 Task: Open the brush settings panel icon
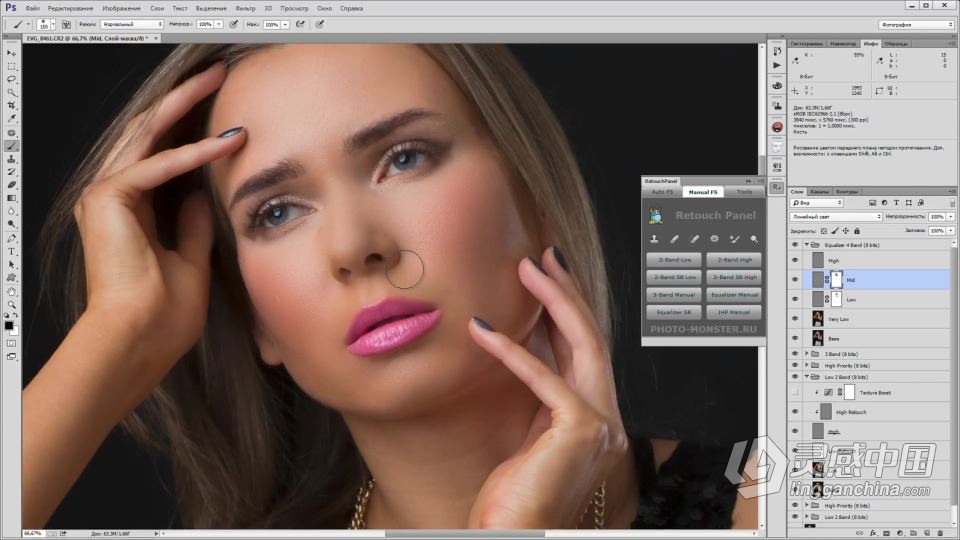[x=66, y=24]
